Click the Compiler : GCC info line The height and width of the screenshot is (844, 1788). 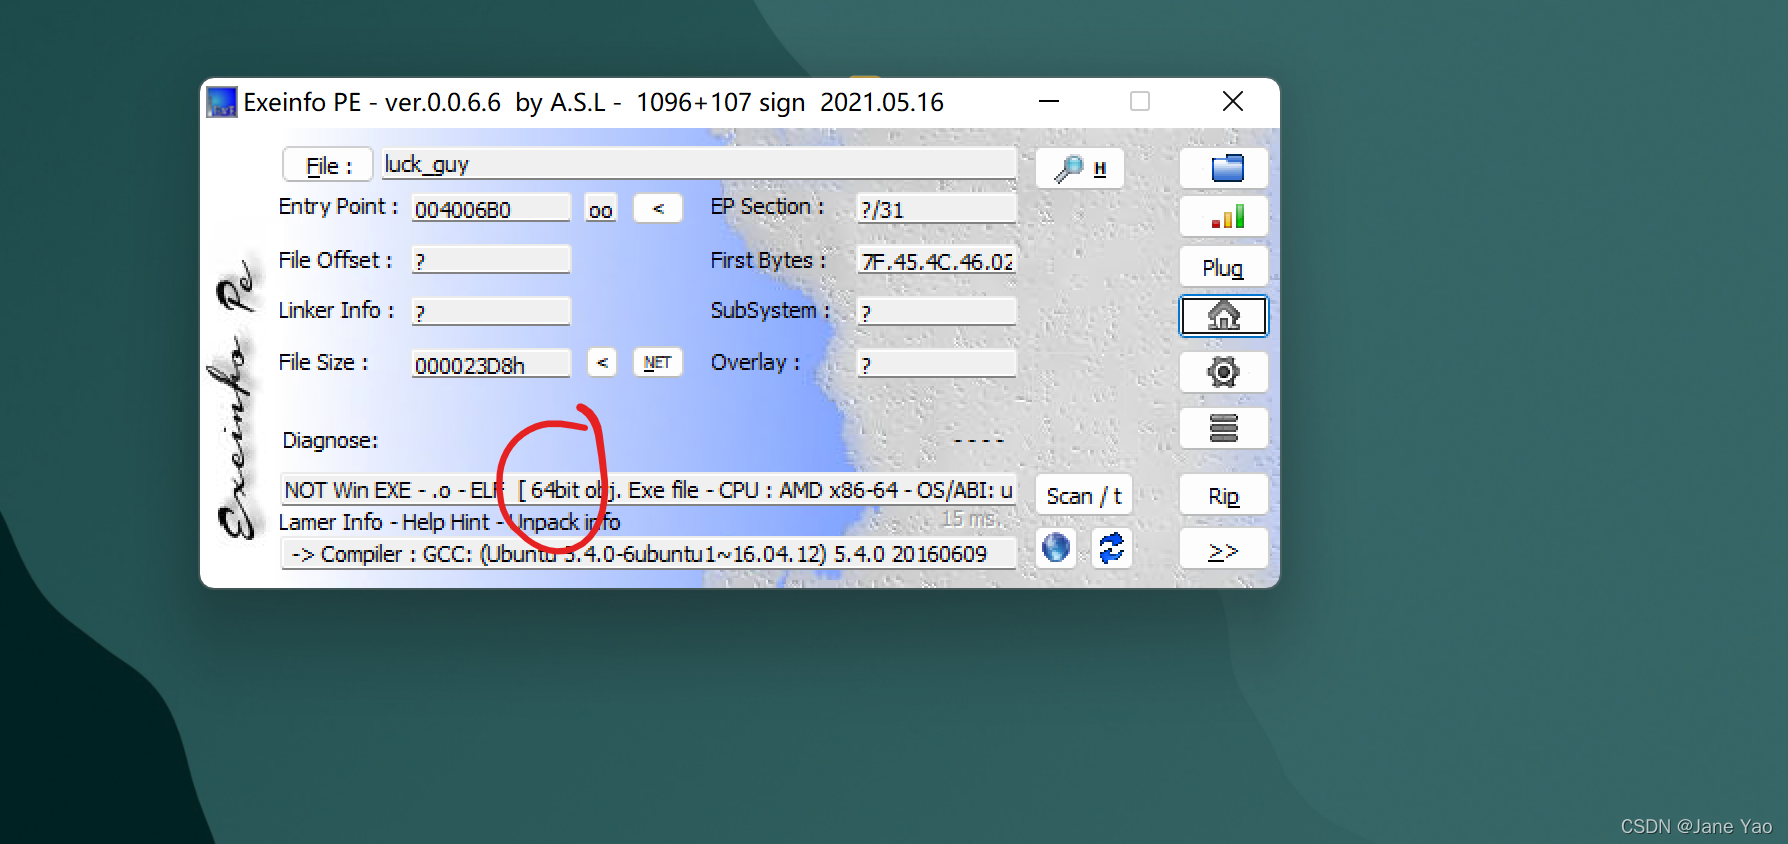[648, 553]
